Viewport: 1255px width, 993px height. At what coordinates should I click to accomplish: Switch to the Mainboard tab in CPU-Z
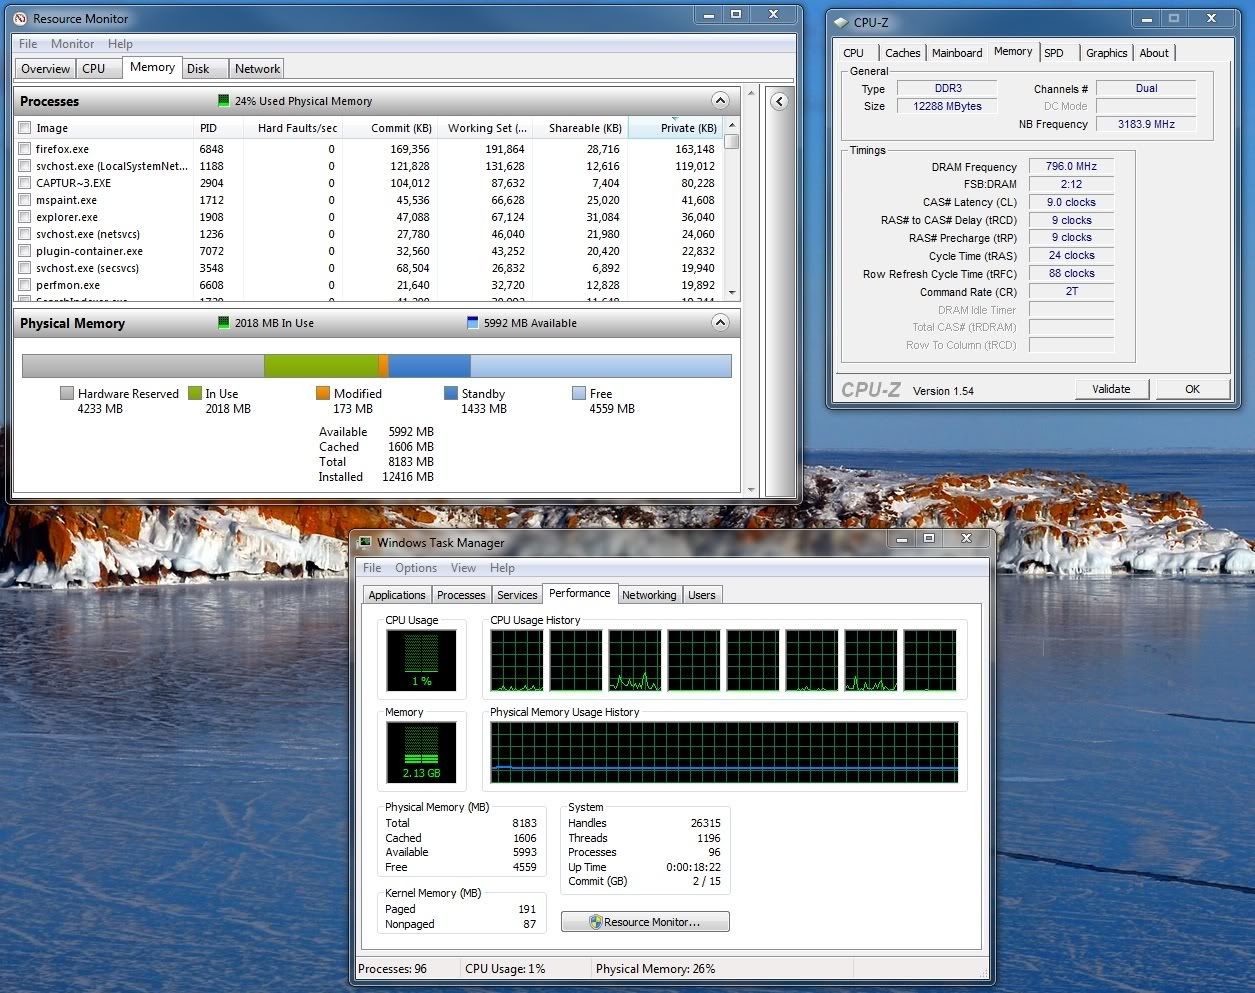click(x=957, y=53)
